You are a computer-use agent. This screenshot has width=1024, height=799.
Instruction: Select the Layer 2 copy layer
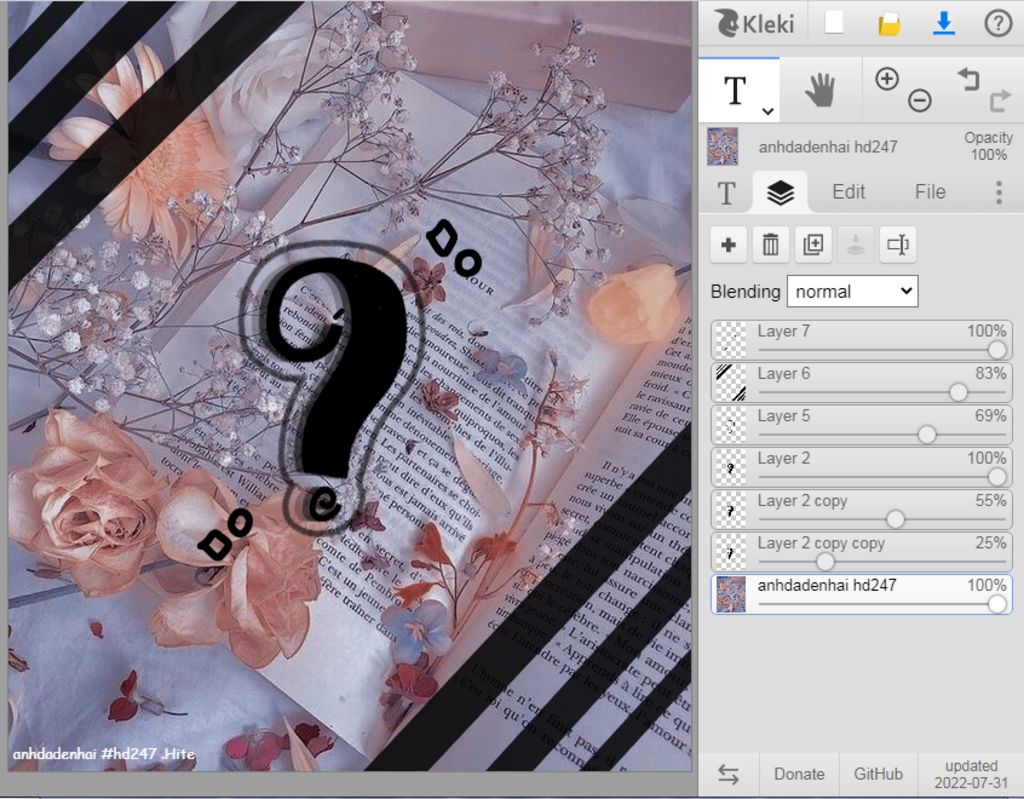click(861, 510)
